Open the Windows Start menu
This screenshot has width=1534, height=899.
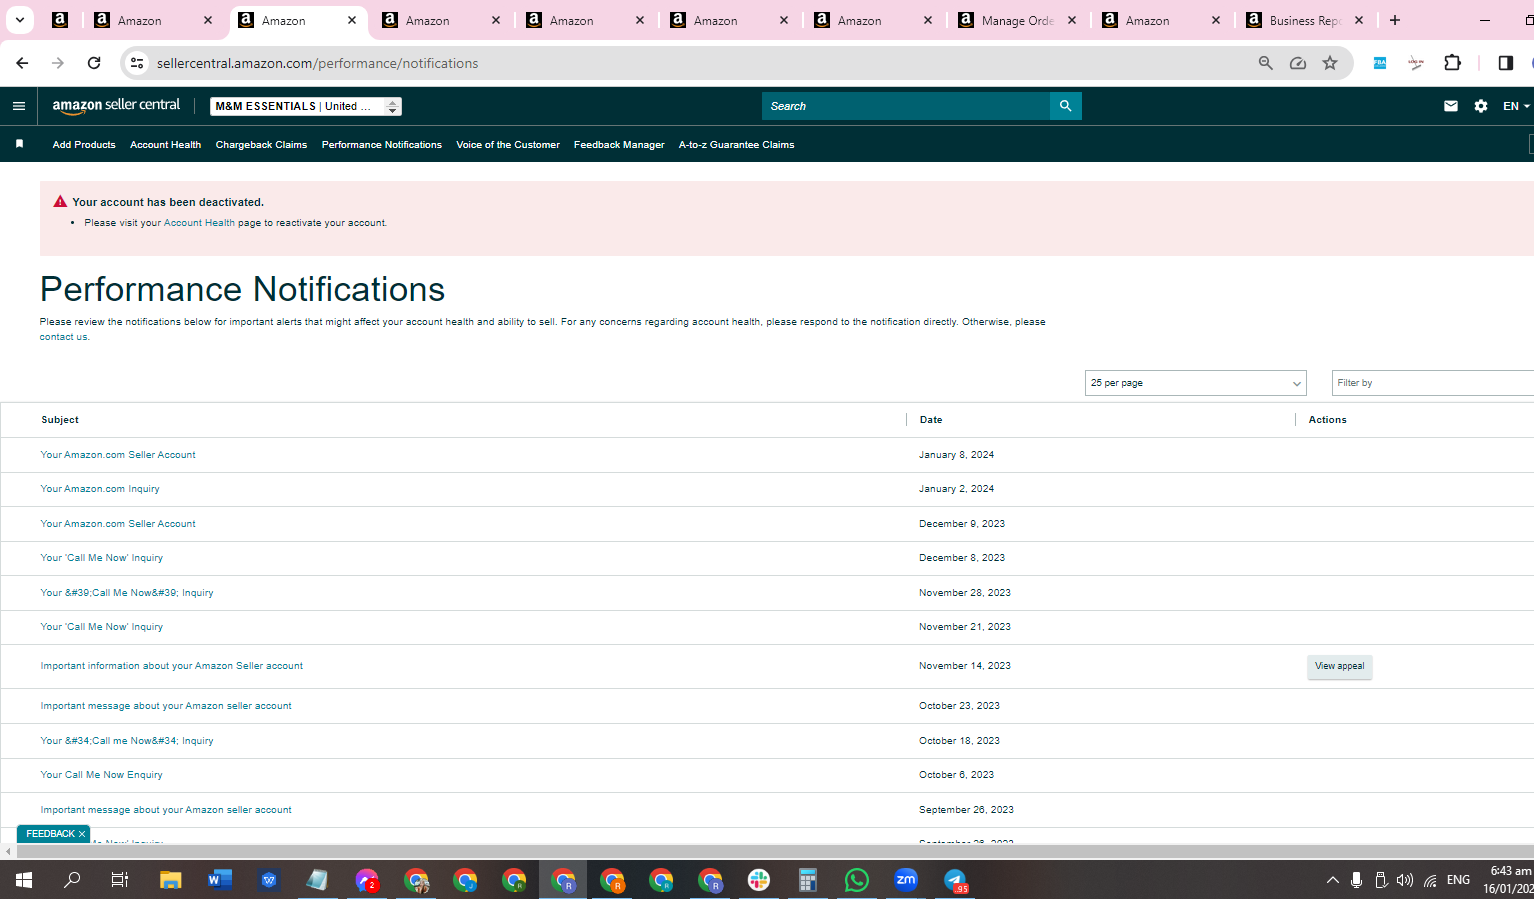click(24, 880)
